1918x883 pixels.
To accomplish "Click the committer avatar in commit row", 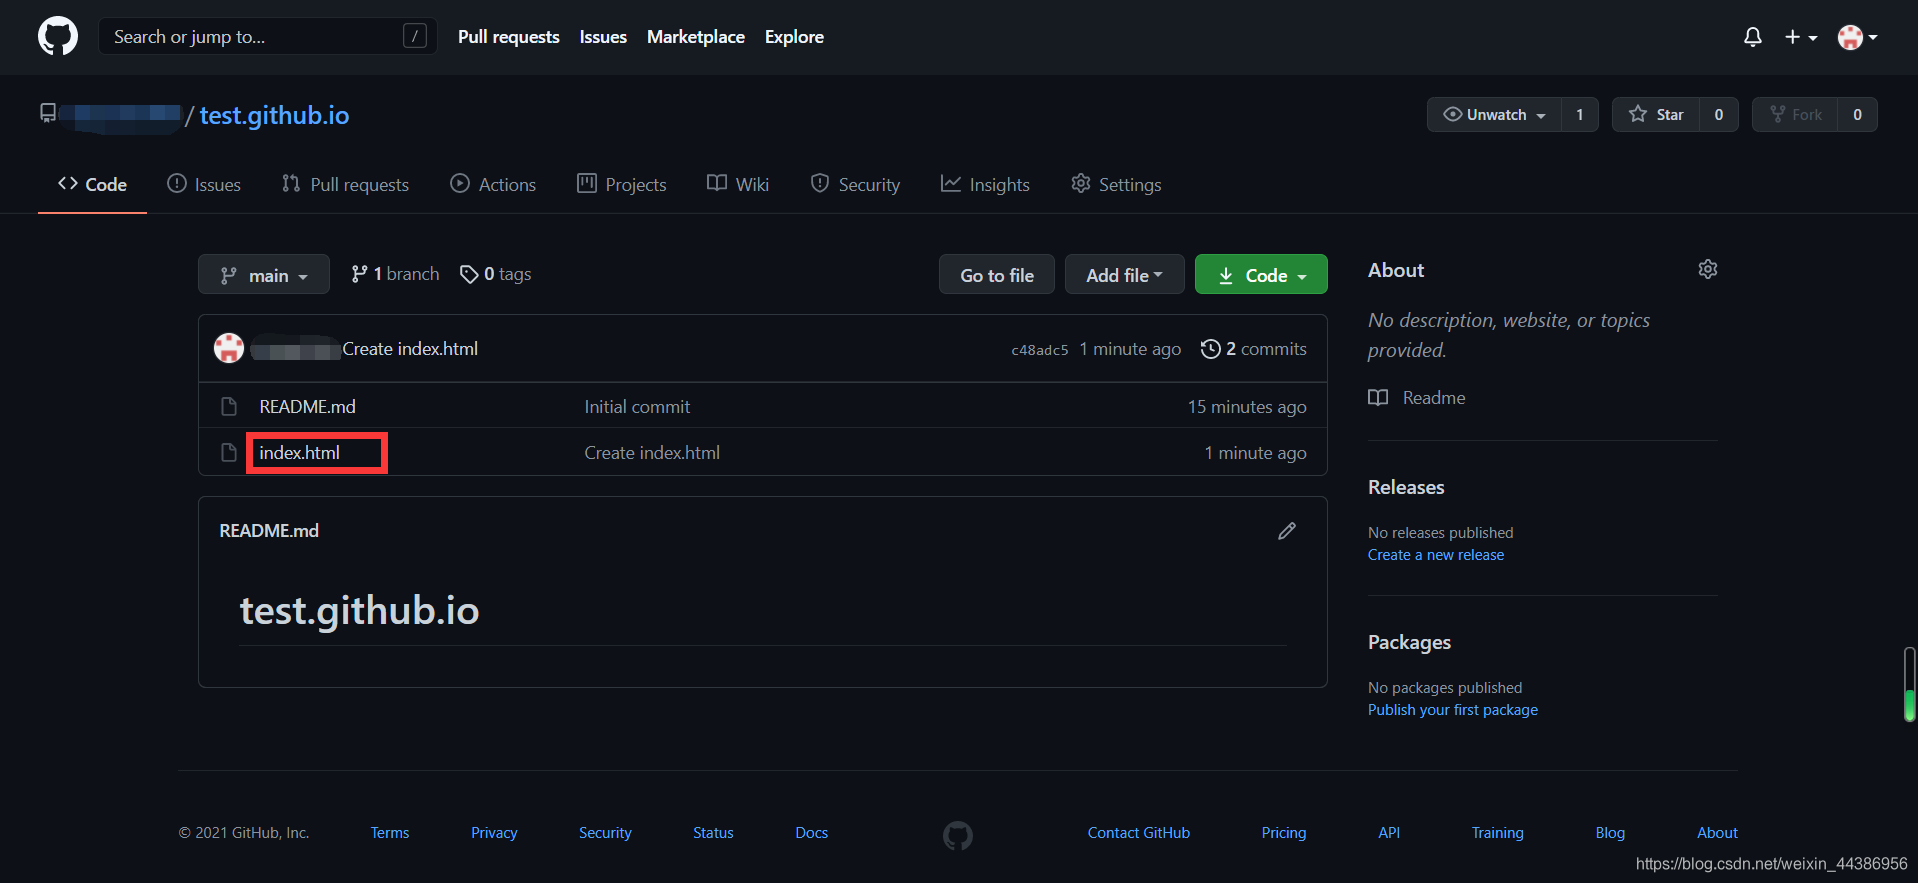I will [229, 348].
